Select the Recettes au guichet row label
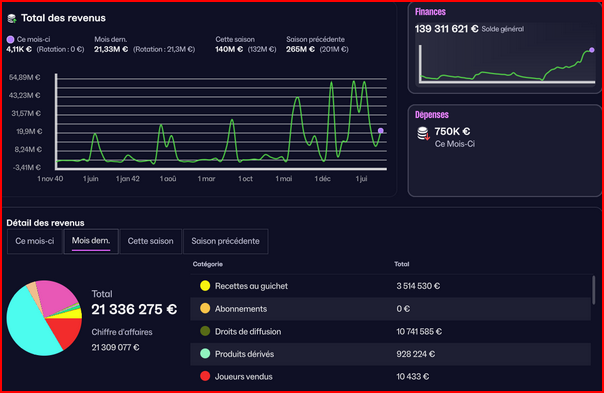The width and height of the screenshot is (604, 393). 251,286
